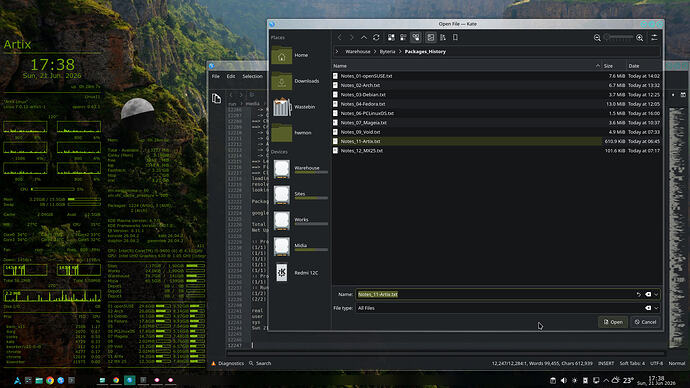Open the sorting options button

(443, 37)
